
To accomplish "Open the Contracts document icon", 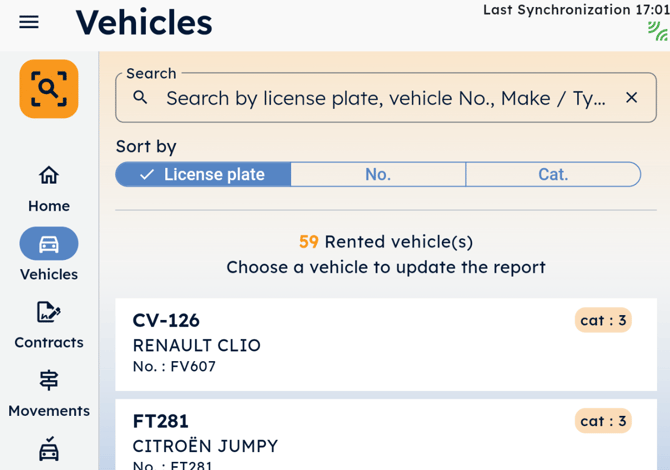I will pyautogui.click(x=48, y=312).
